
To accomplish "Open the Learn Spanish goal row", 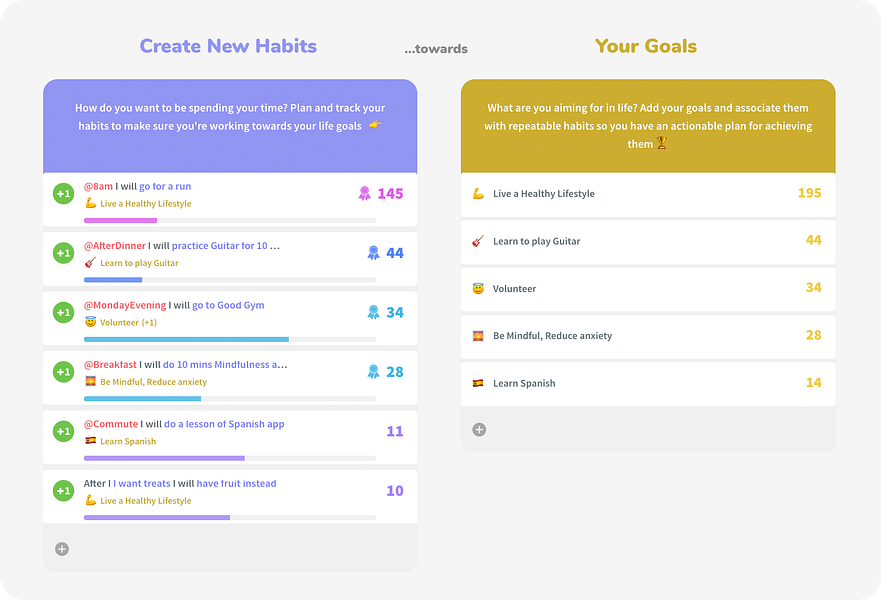I will click(648, 384).
